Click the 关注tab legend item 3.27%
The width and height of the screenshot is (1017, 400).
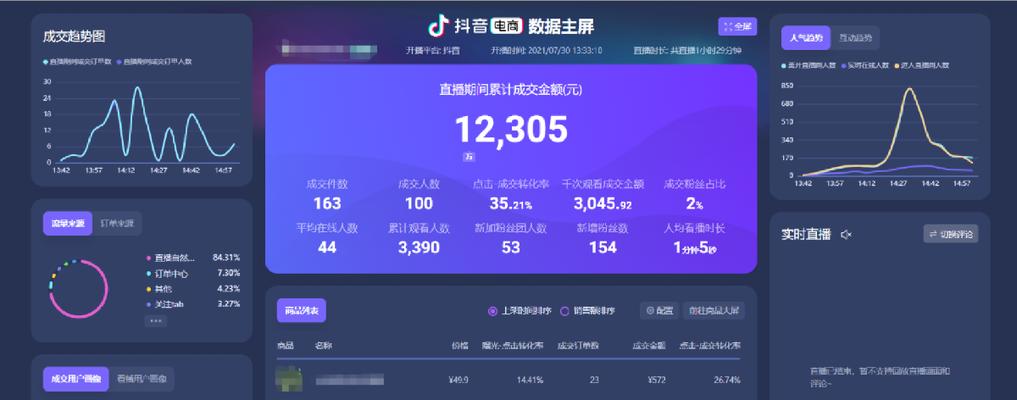click(193, 304)
